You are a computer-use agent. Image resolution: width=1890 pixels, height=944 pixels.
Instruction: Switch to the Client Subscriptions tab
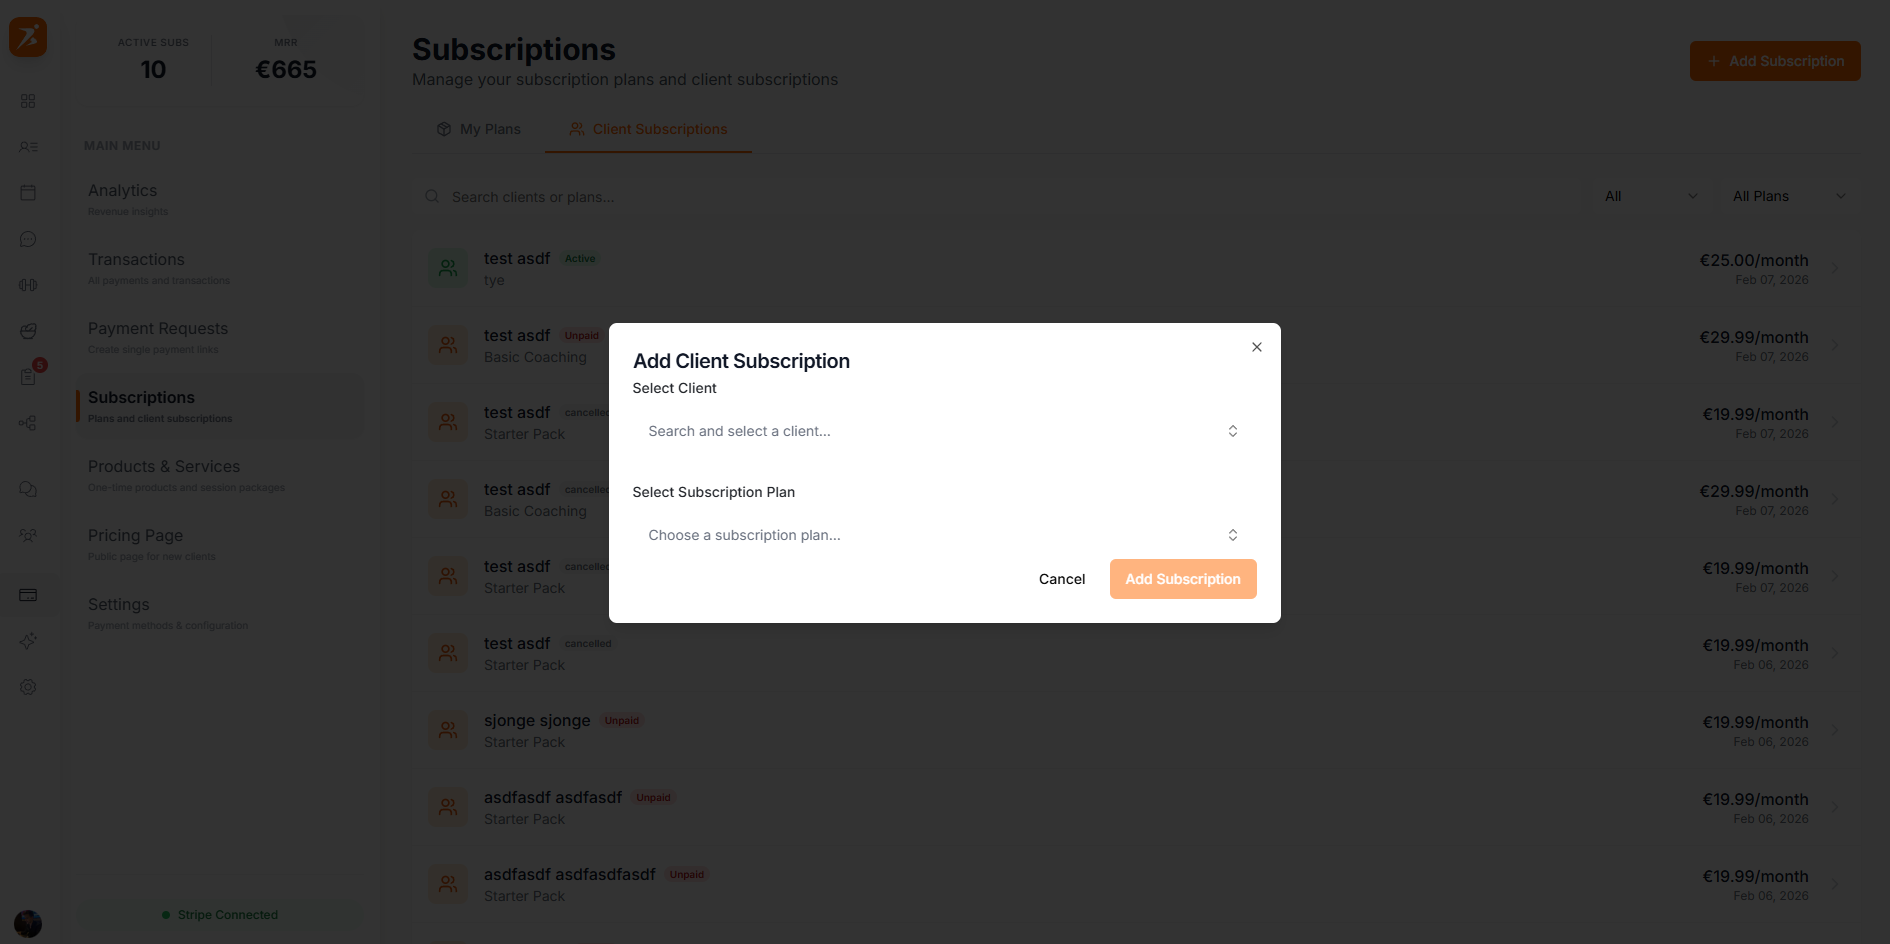coord(648,129)
